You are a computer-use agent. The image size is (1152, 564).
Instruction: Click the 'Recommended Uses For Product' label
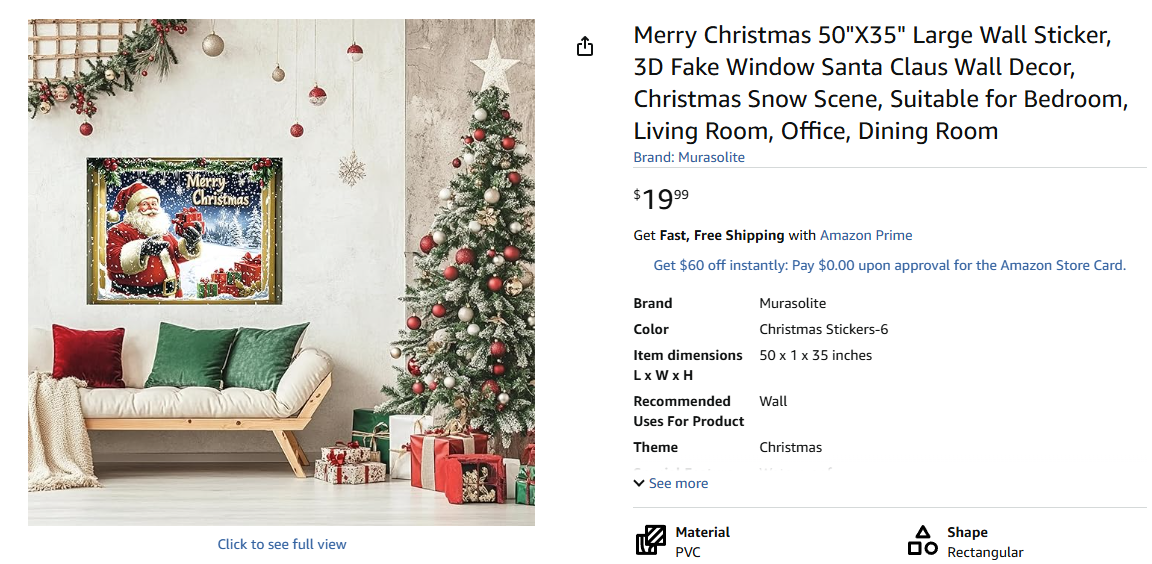(688, 411)
